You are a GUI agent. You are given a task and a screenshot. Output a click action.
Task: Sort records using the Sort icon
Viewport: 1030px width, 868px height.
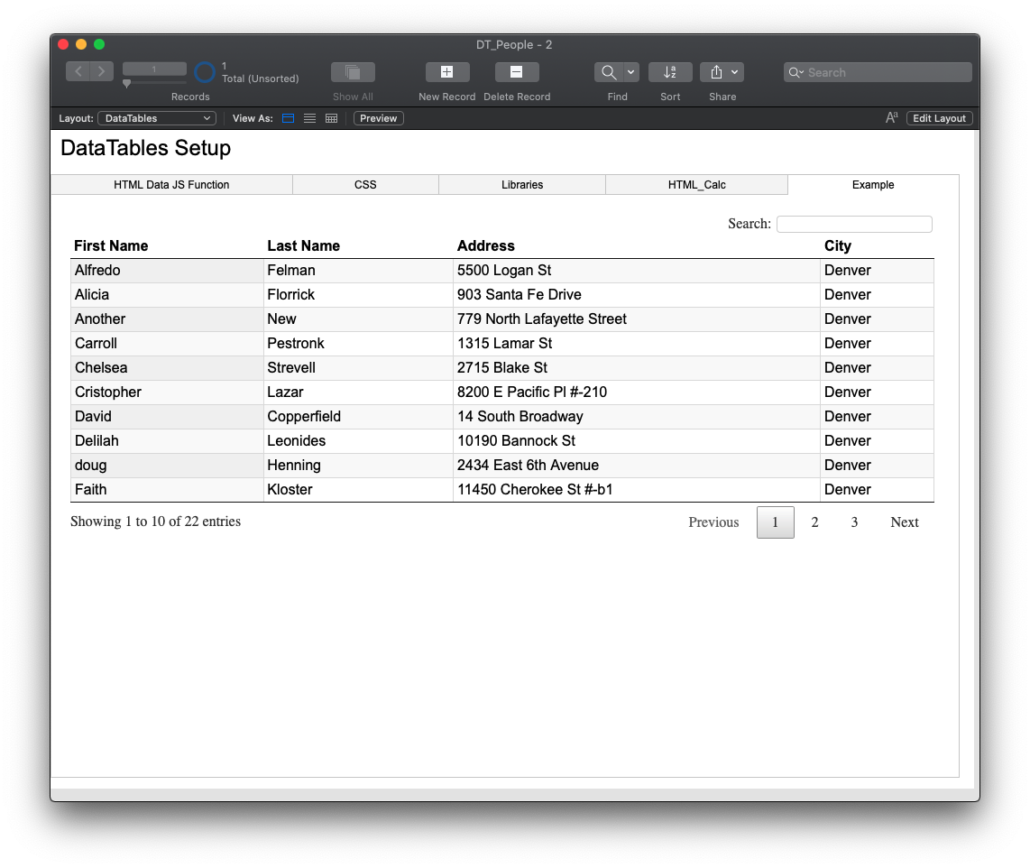669,71
